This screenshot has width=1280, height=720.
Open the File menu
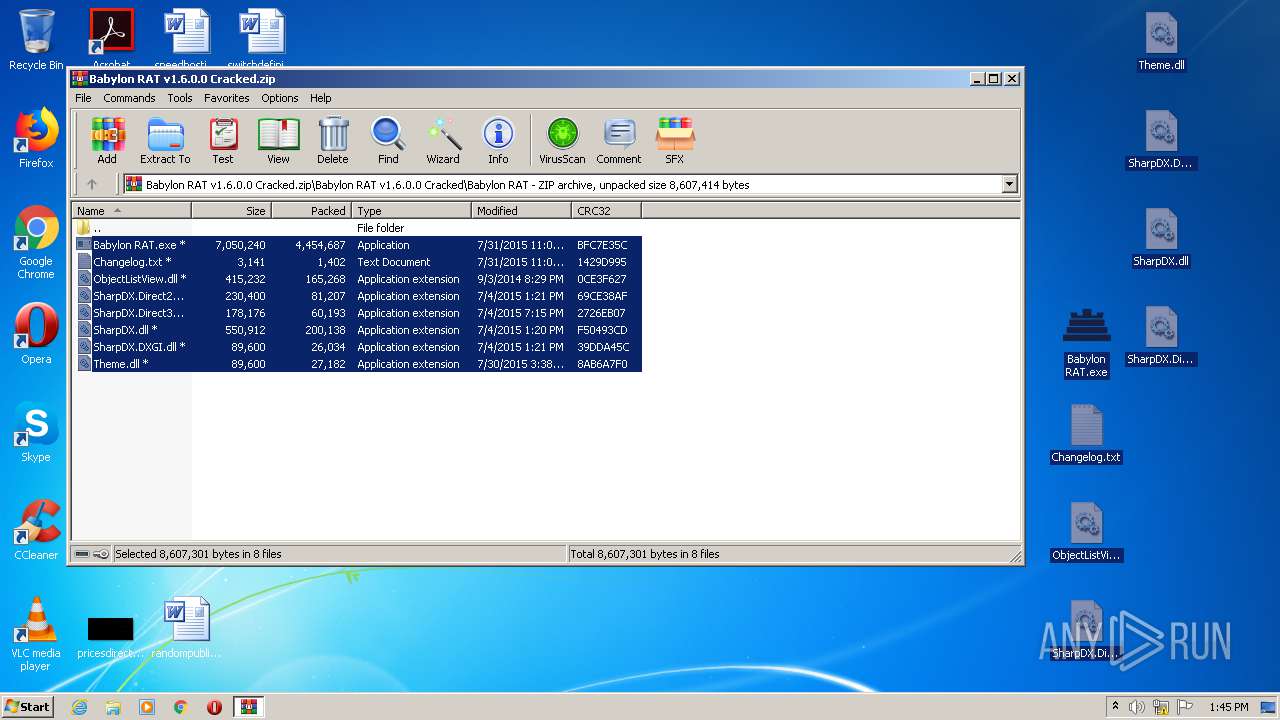[83, 98]
